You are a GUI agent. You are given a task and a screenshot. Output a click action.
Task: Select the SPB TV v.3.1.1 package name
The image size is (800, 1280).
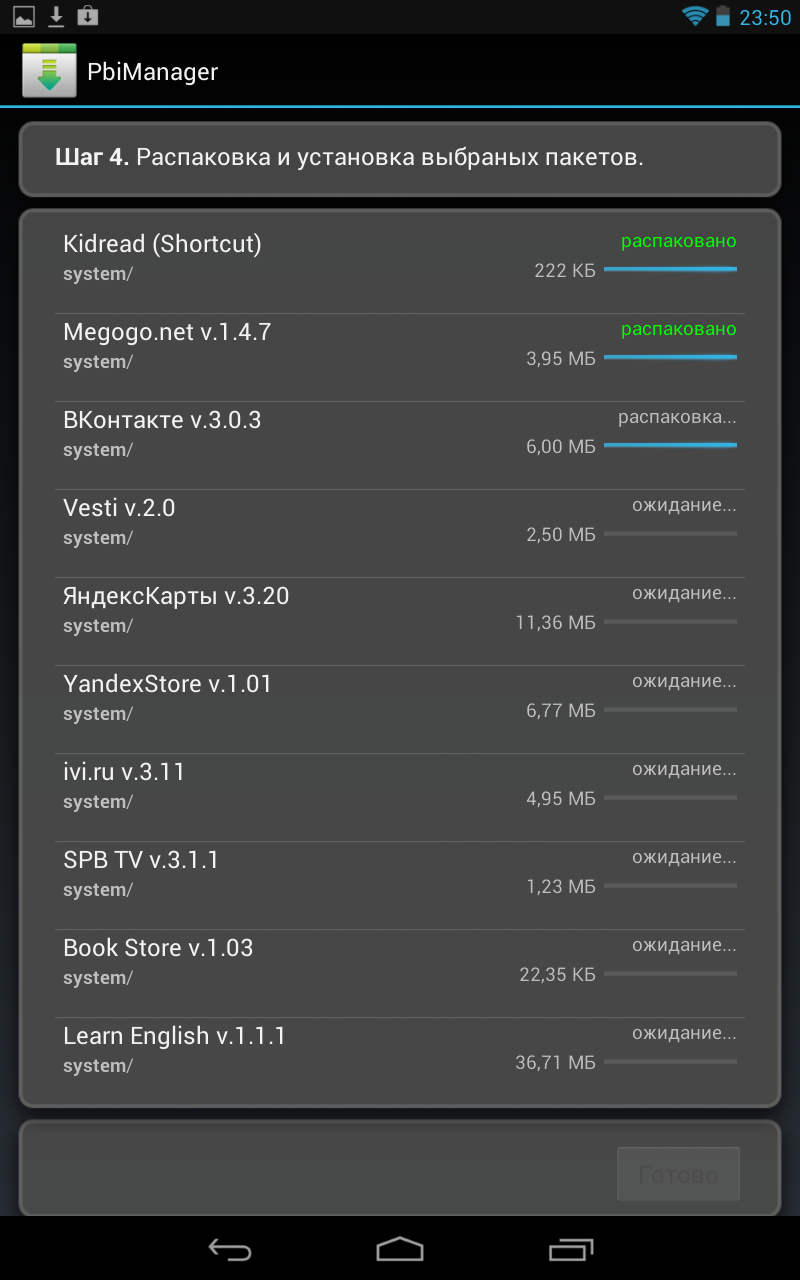[x=141, y=860]
